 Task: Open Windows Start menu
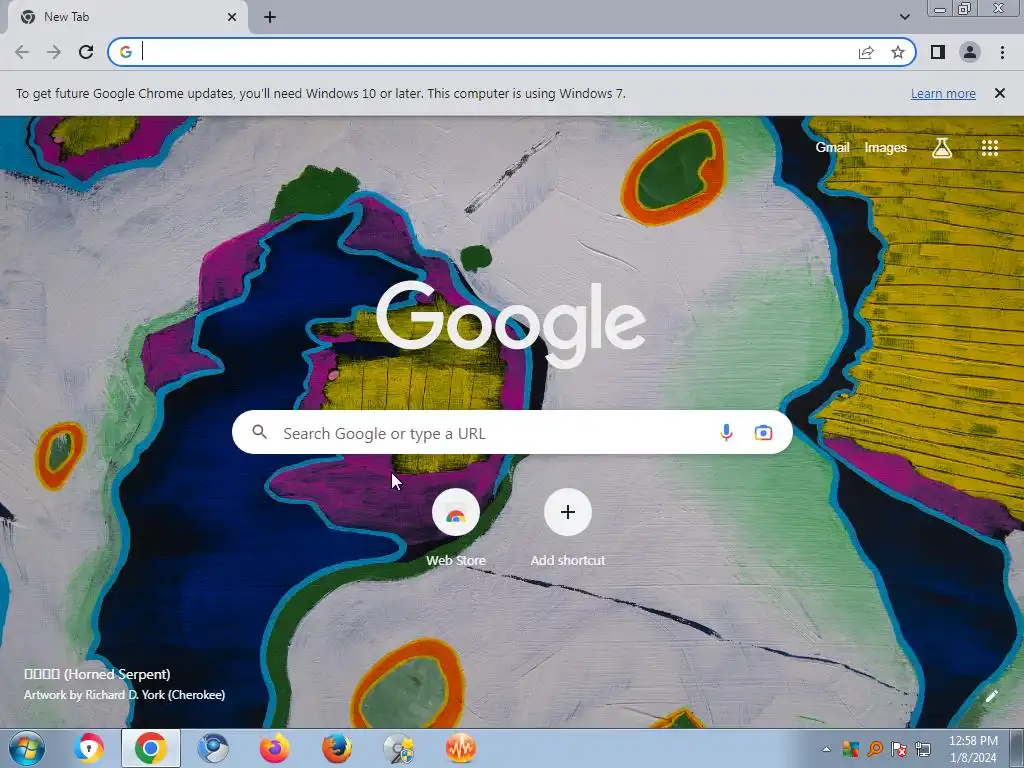click(x=27, y=748)
